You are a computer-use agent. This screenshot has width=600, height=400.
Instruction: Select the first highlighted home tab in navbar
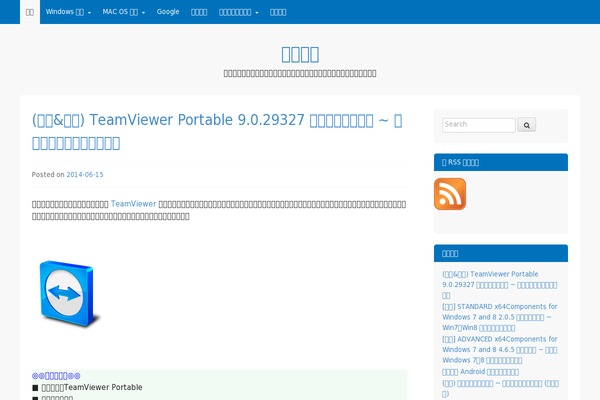click(30, 12)
